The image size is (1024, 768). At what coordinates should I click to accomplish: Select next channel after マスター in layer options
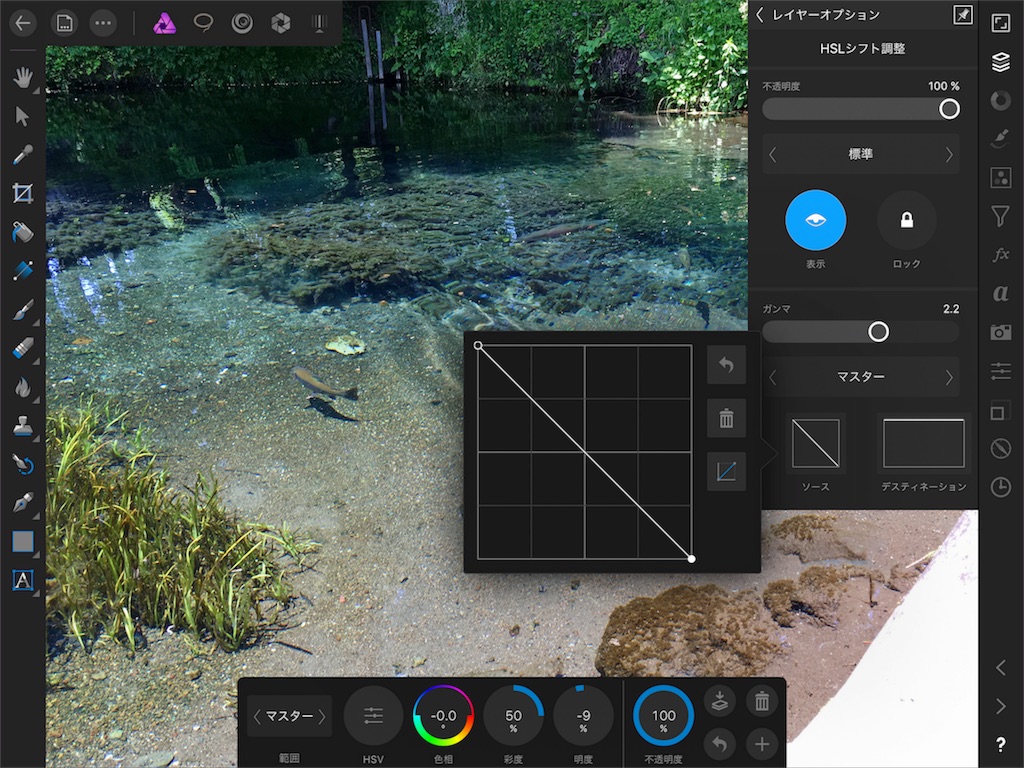[x=949, y=377]
